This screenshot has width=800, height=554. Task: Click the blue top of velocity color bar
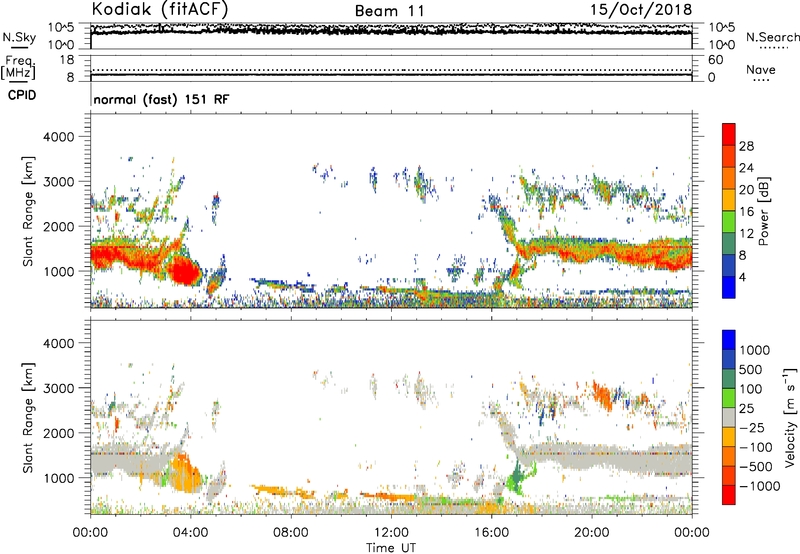pyautogui.click(x=729, y=340)
